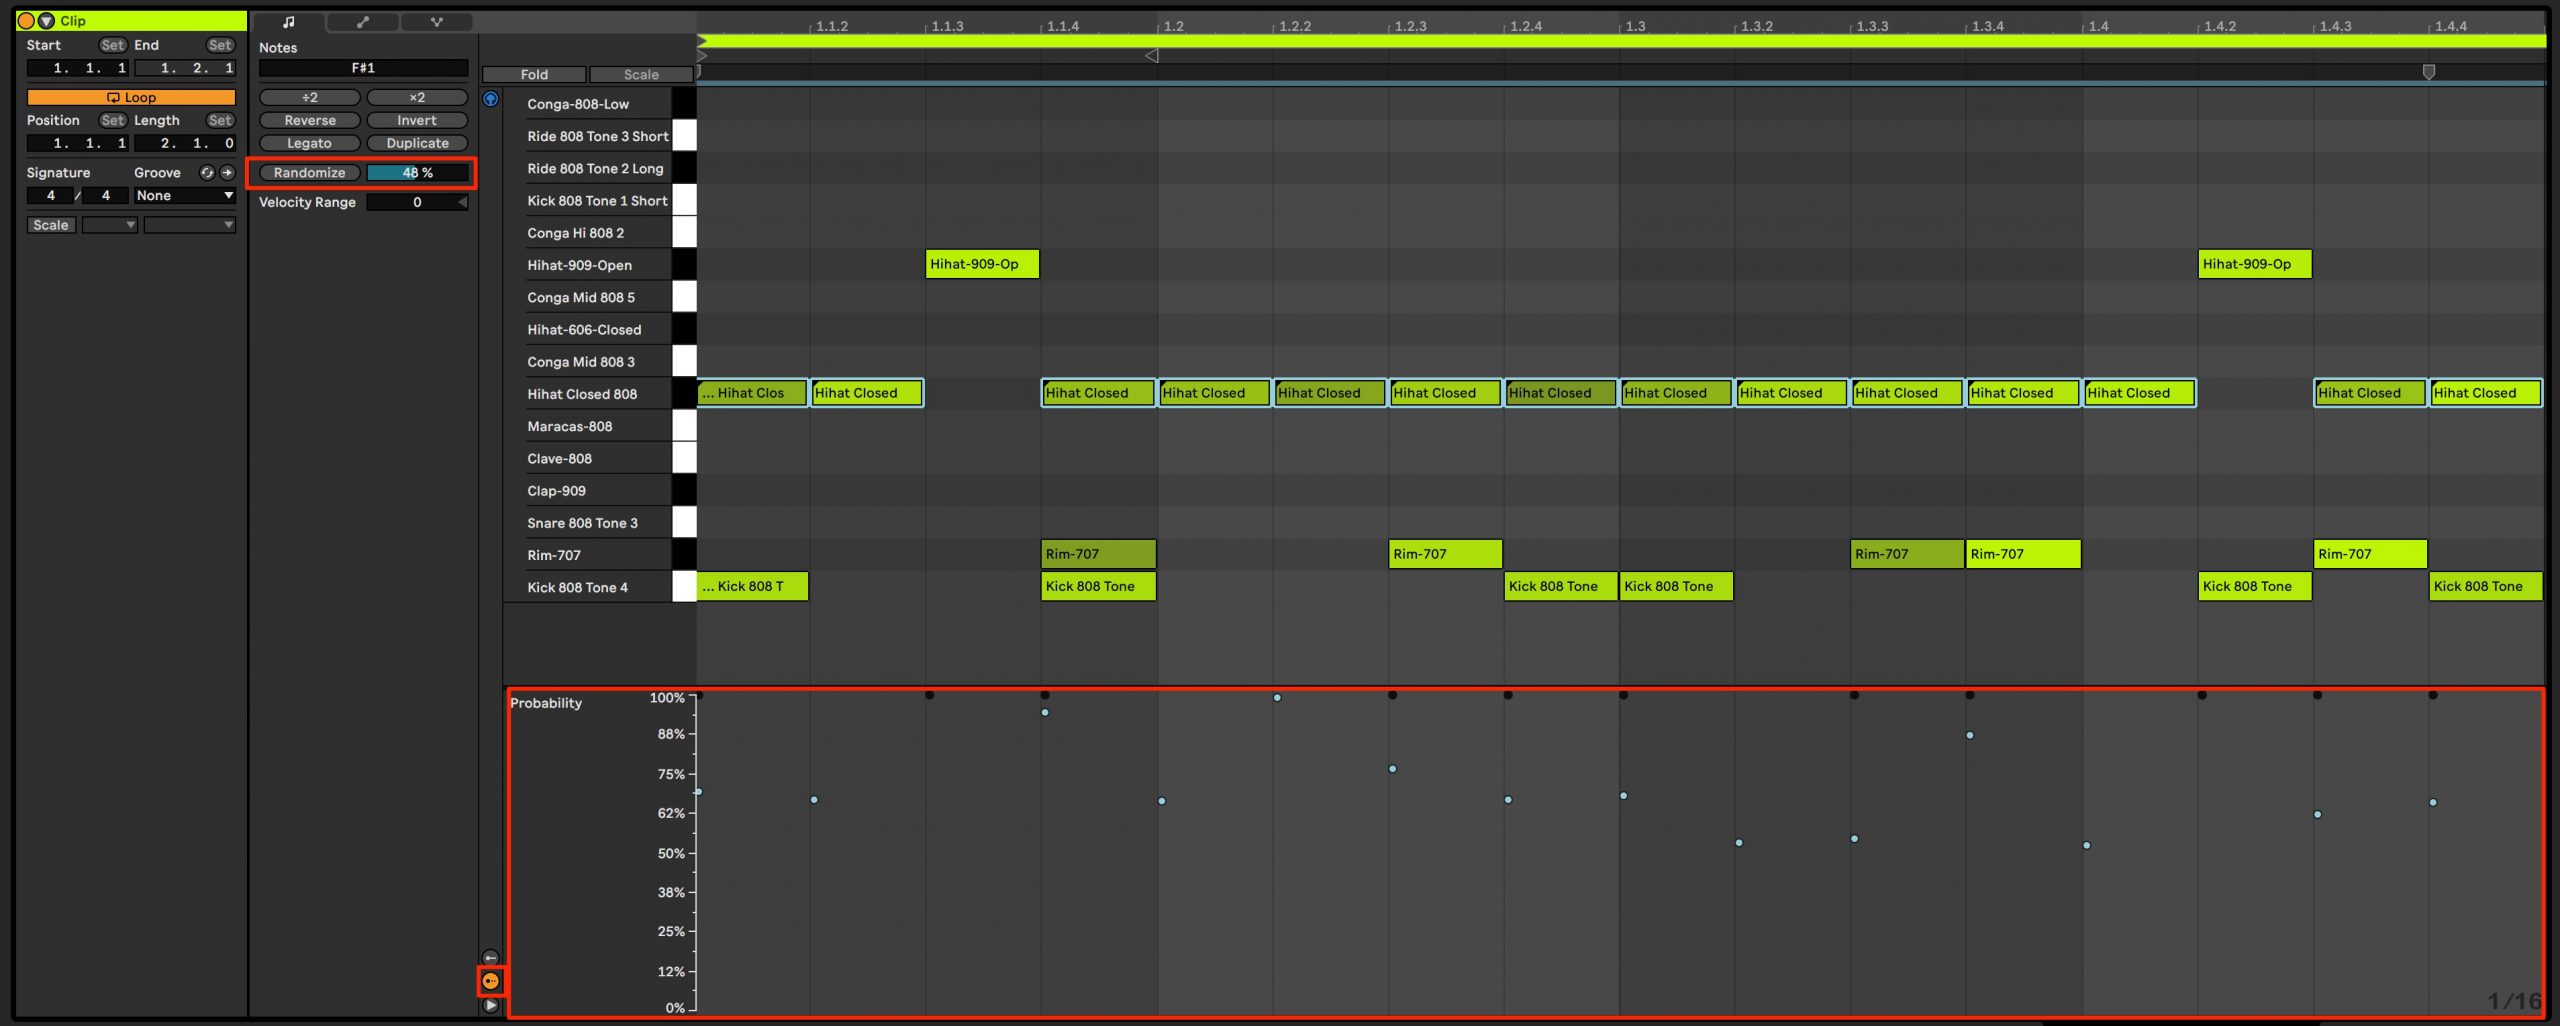Adjust the 48% randomize amount slider
Image resolution: width=2560 pixels, height=1026 pixels.
click(x=417, y=173)
